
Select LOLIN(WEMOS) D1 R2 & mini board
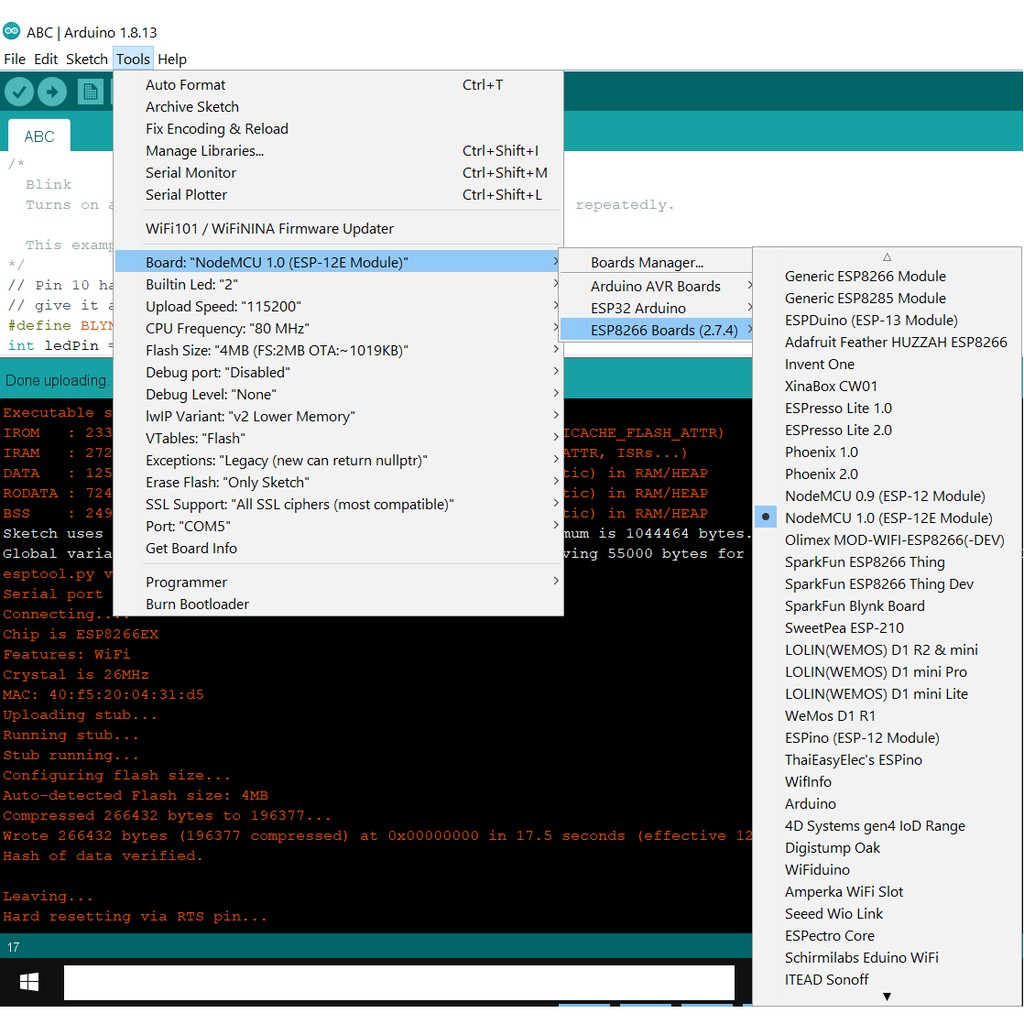pyautogui.click(x=881, y=650)
